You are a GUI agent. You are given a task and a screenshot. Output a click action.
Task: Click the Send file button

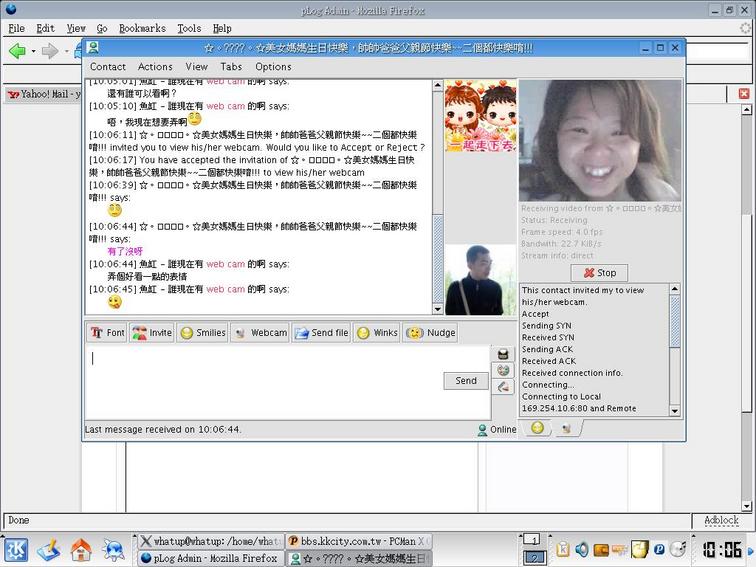click(321, 333)
